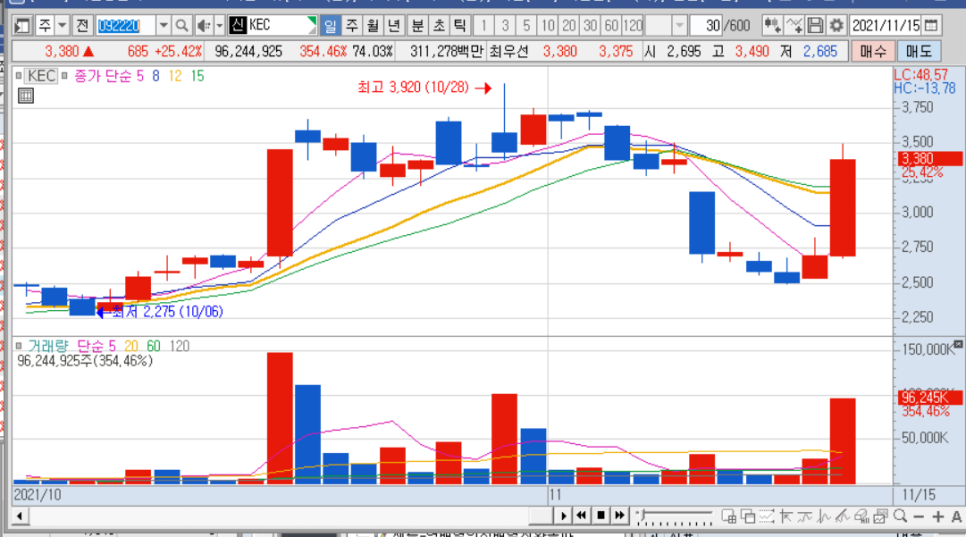Toggle the 종가 단순 moving average checkbox
Viewport: 966px width, 537px height.
coord(64,76)
